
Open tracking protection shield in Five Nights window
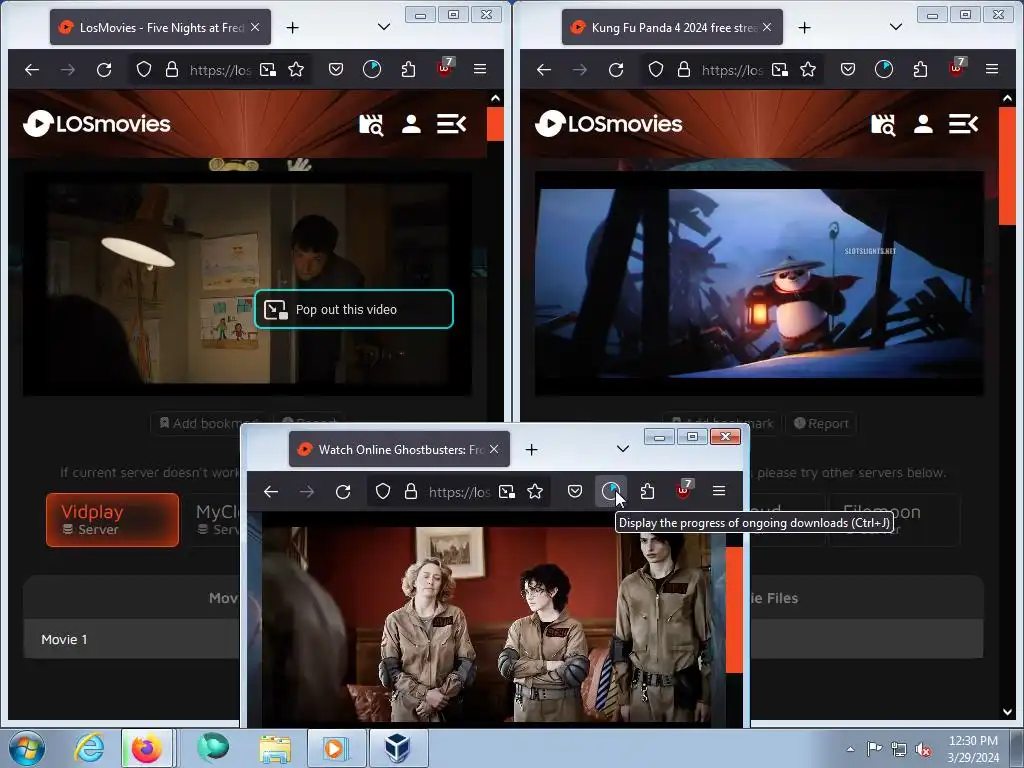tap(144, 69)
